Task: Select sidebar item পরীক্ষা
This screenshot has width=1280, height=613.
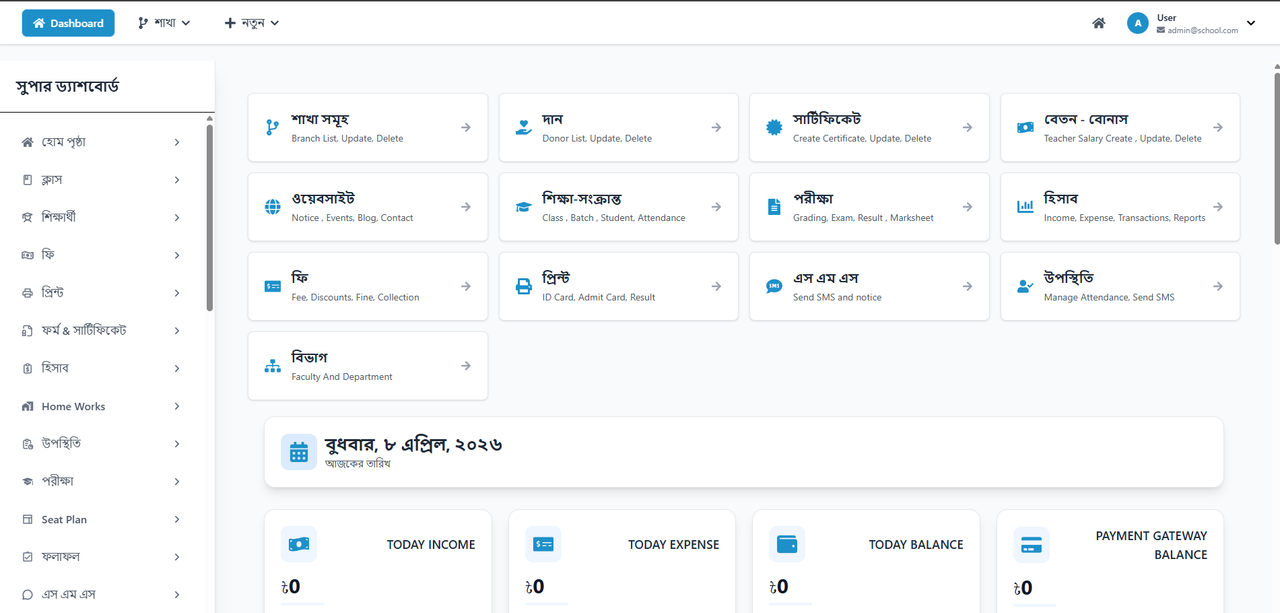Action: 101,481
